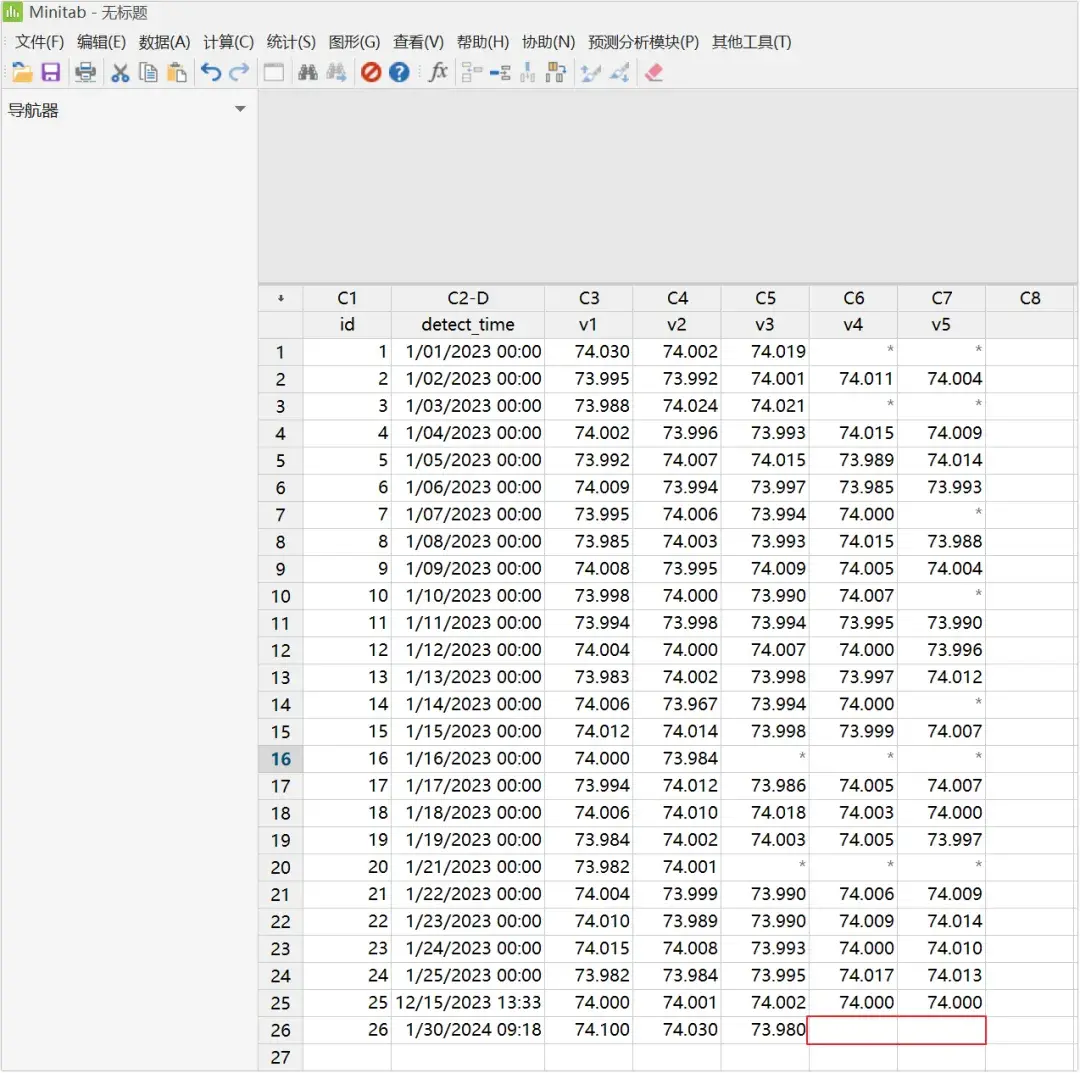
Task: Click the orange columns with arrow toolbar icon
Action: pos(555,72)
